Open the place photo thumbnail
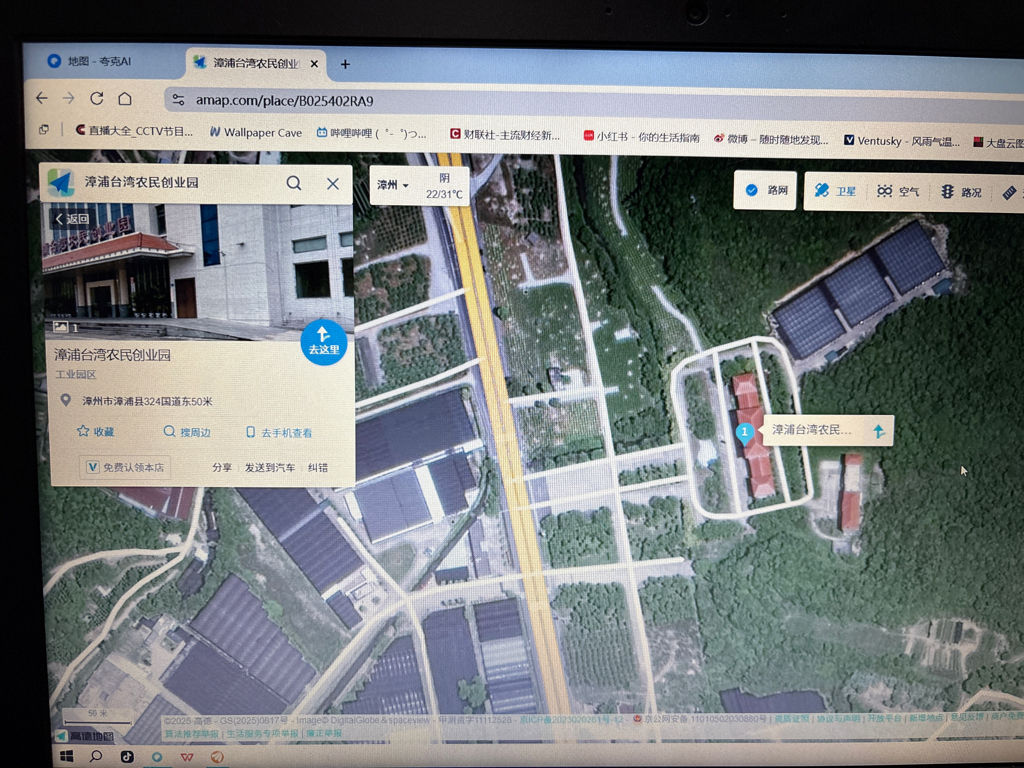1024x768 pixels. [198, 271]
